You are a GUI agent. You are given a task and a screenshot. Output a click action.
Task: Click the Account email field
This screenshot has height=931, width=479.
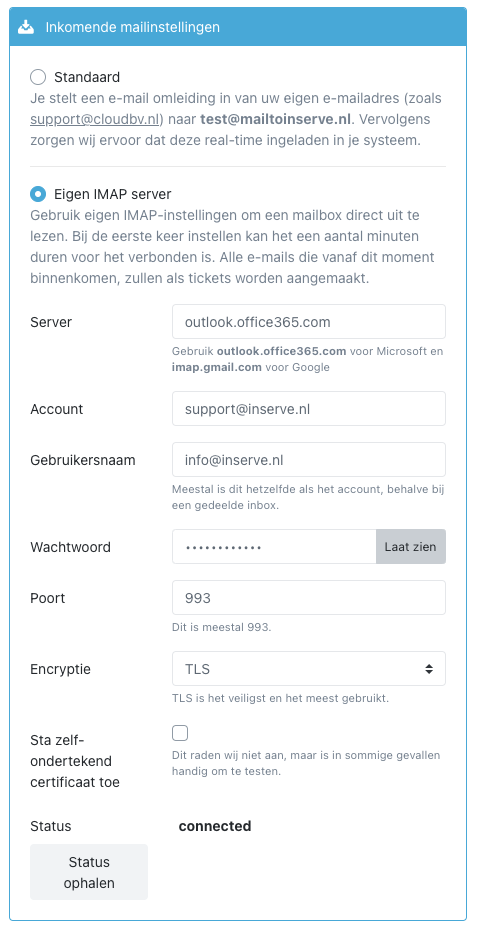(x=309, y=408)
